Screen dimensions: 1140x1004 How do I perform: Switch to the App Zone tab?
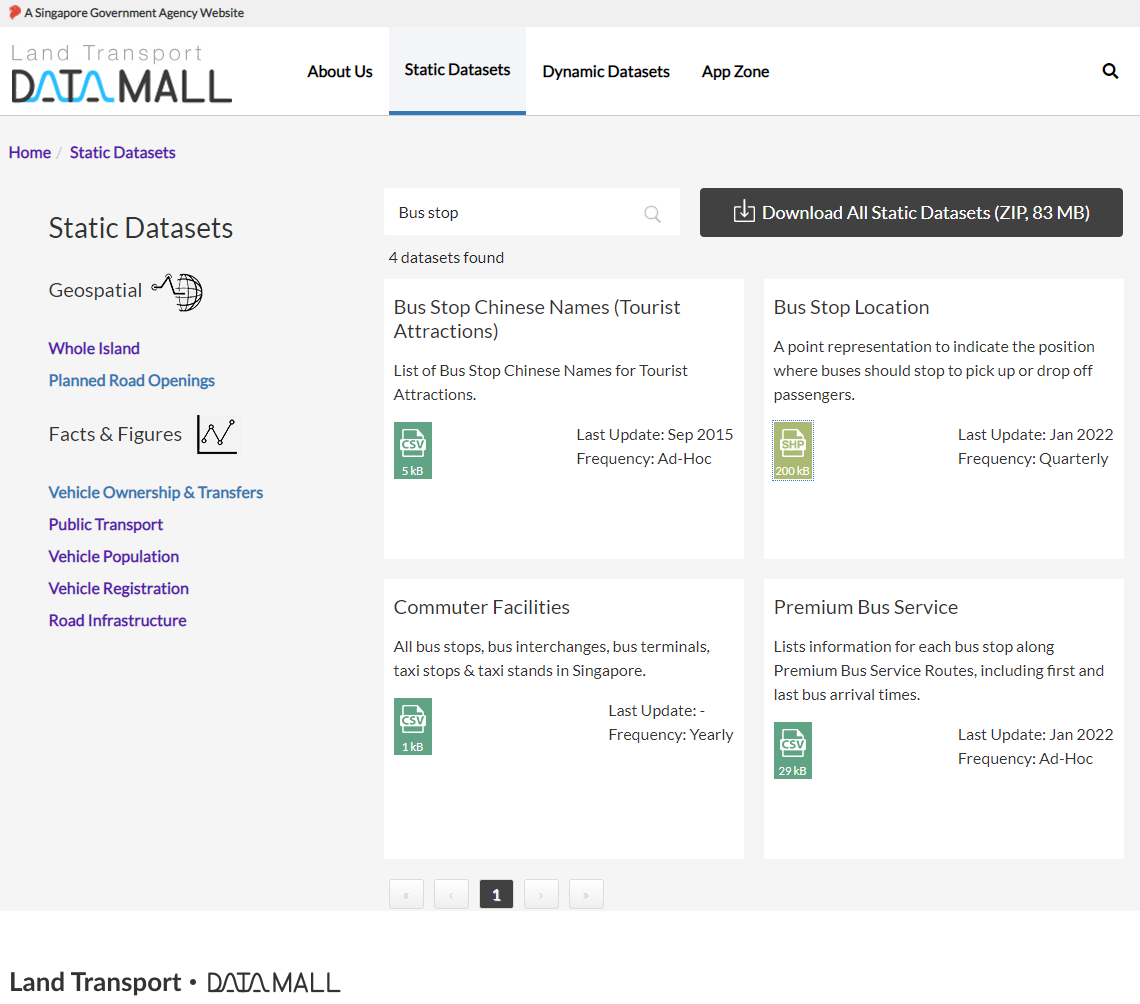coord(735,71)
